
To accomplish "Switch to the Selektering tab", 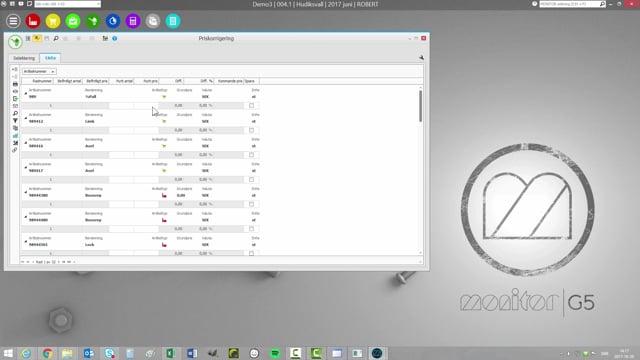I will [x=24, y=58].
